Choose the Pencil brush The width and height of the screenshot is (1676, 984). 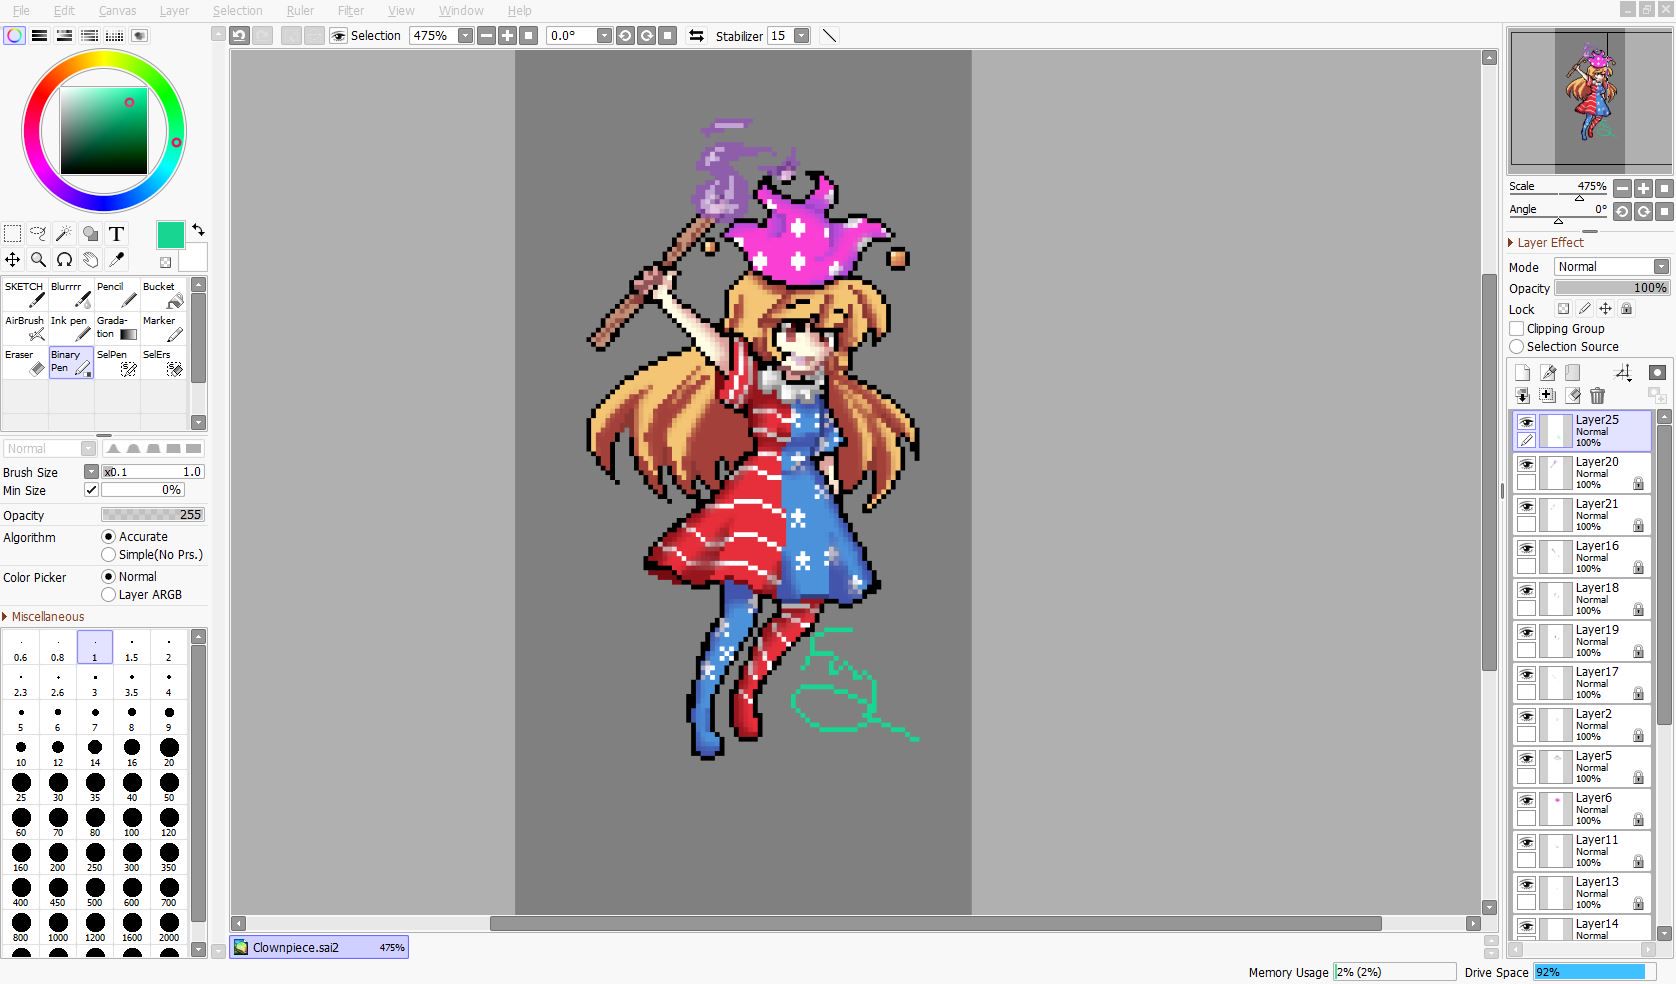pos(117,295)
